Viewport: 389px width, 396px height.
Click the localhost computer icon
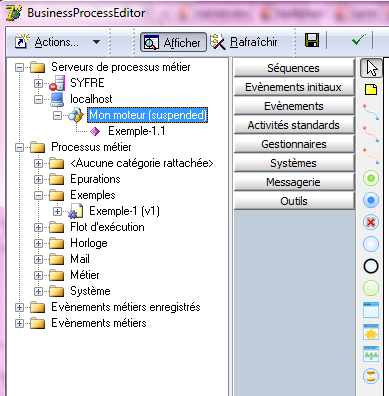pyautogui.click(x=57, y=99)
